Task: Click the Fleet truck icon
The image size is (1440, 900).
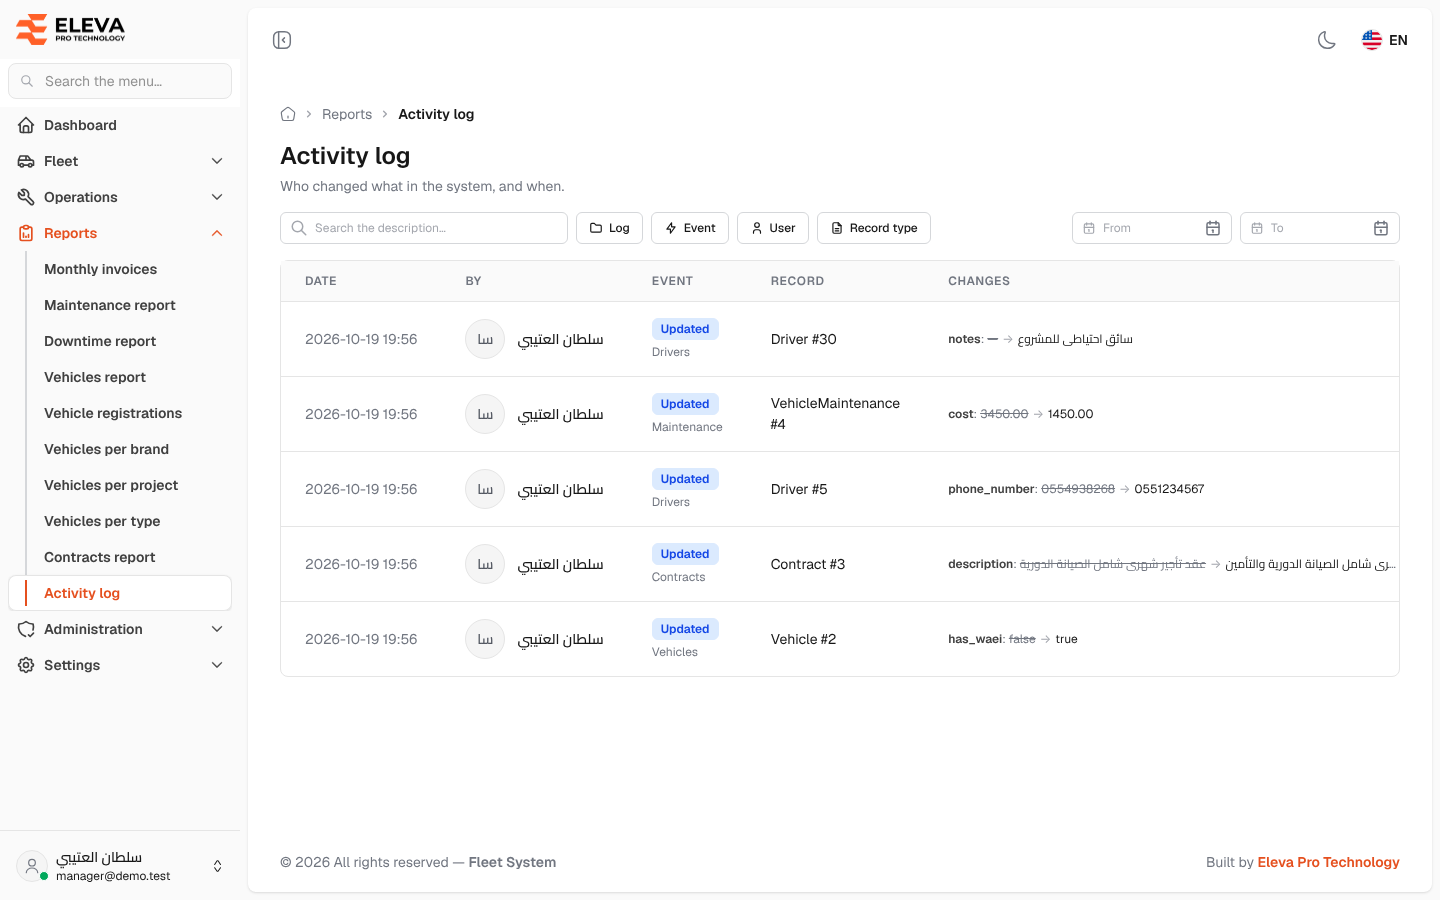Action: tap(26, 161)
